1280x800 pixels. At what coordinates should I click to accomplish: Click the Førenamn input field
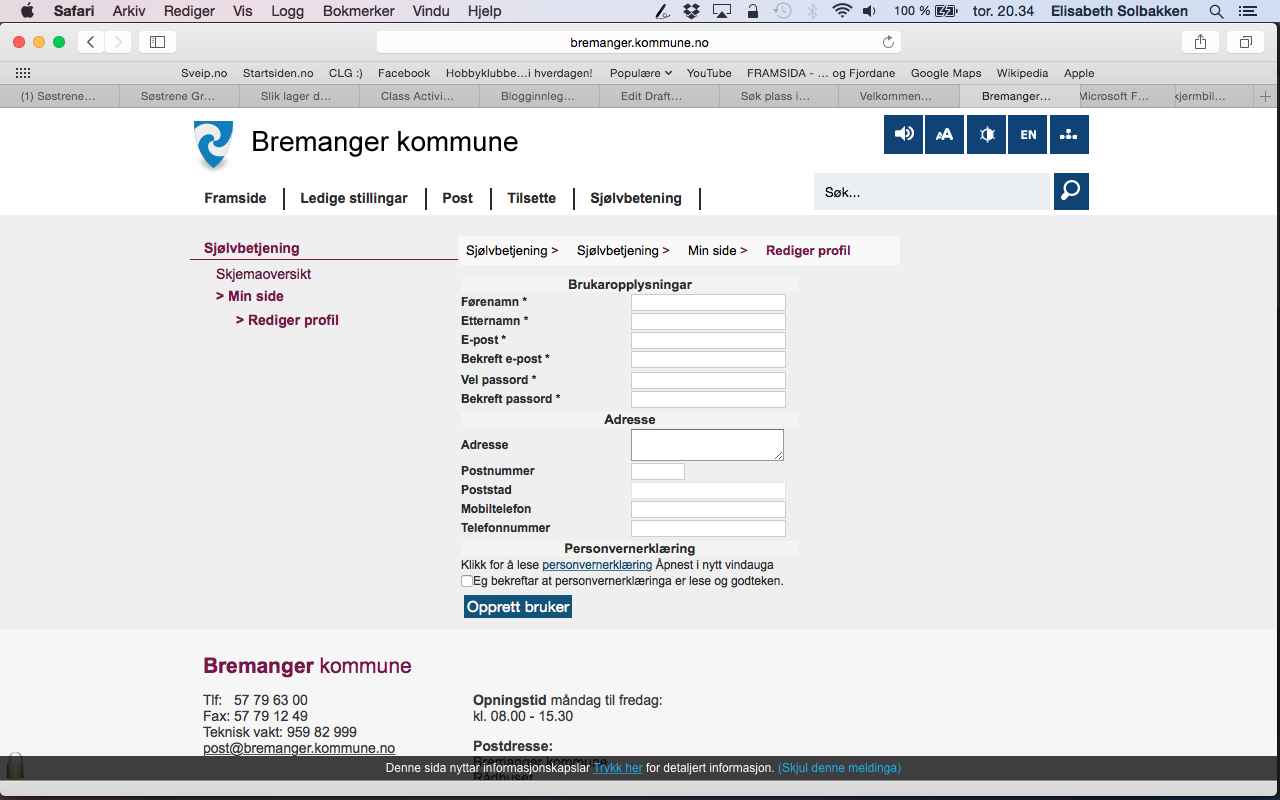click(708, 303)
